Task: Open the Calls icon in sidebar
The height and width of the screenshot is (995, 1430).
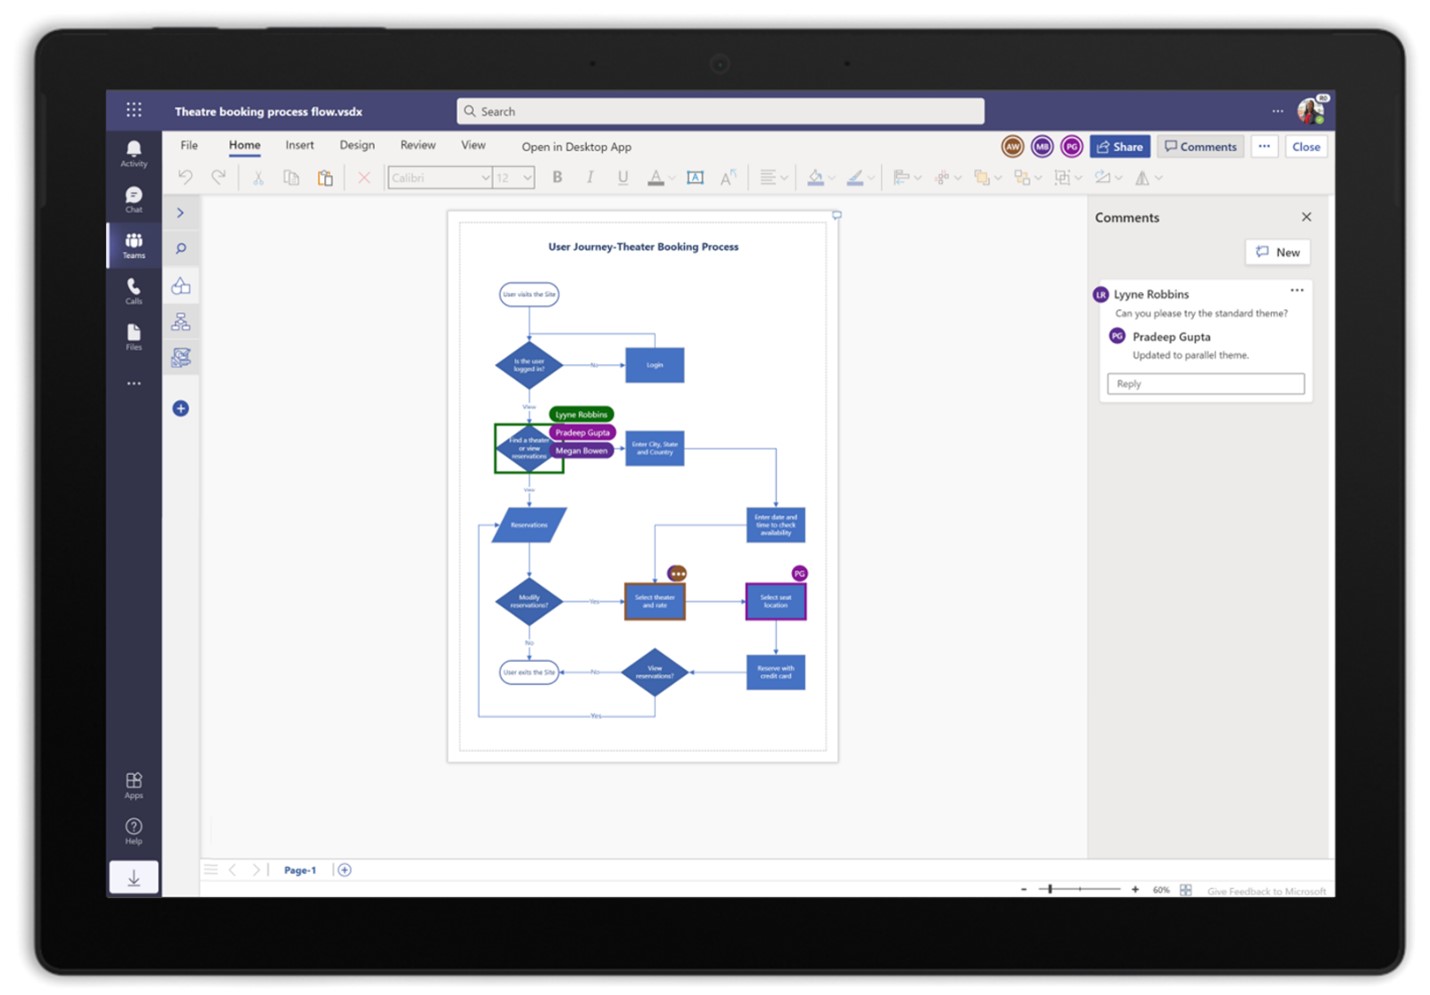Action: click(133, 291)
